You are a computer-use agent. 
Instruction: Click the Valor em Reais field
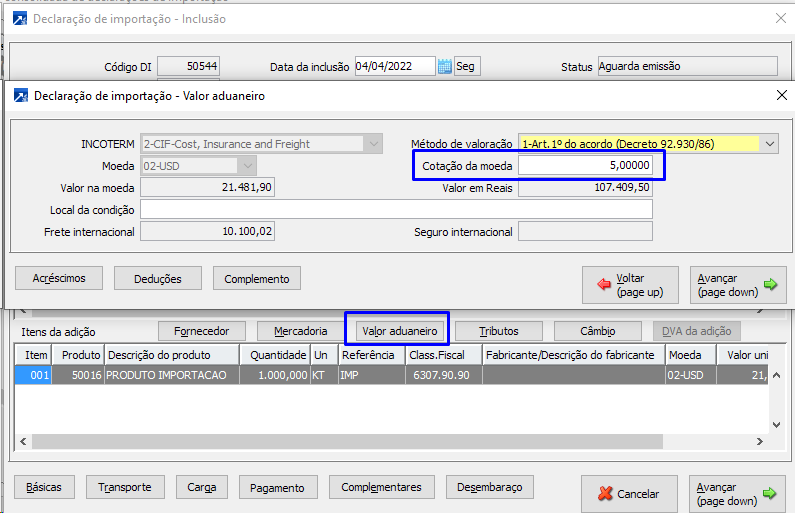coord(585,188)
